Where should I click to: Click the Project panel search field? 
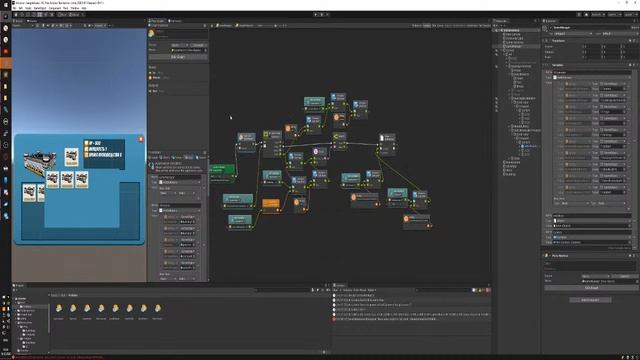[282, 290]
